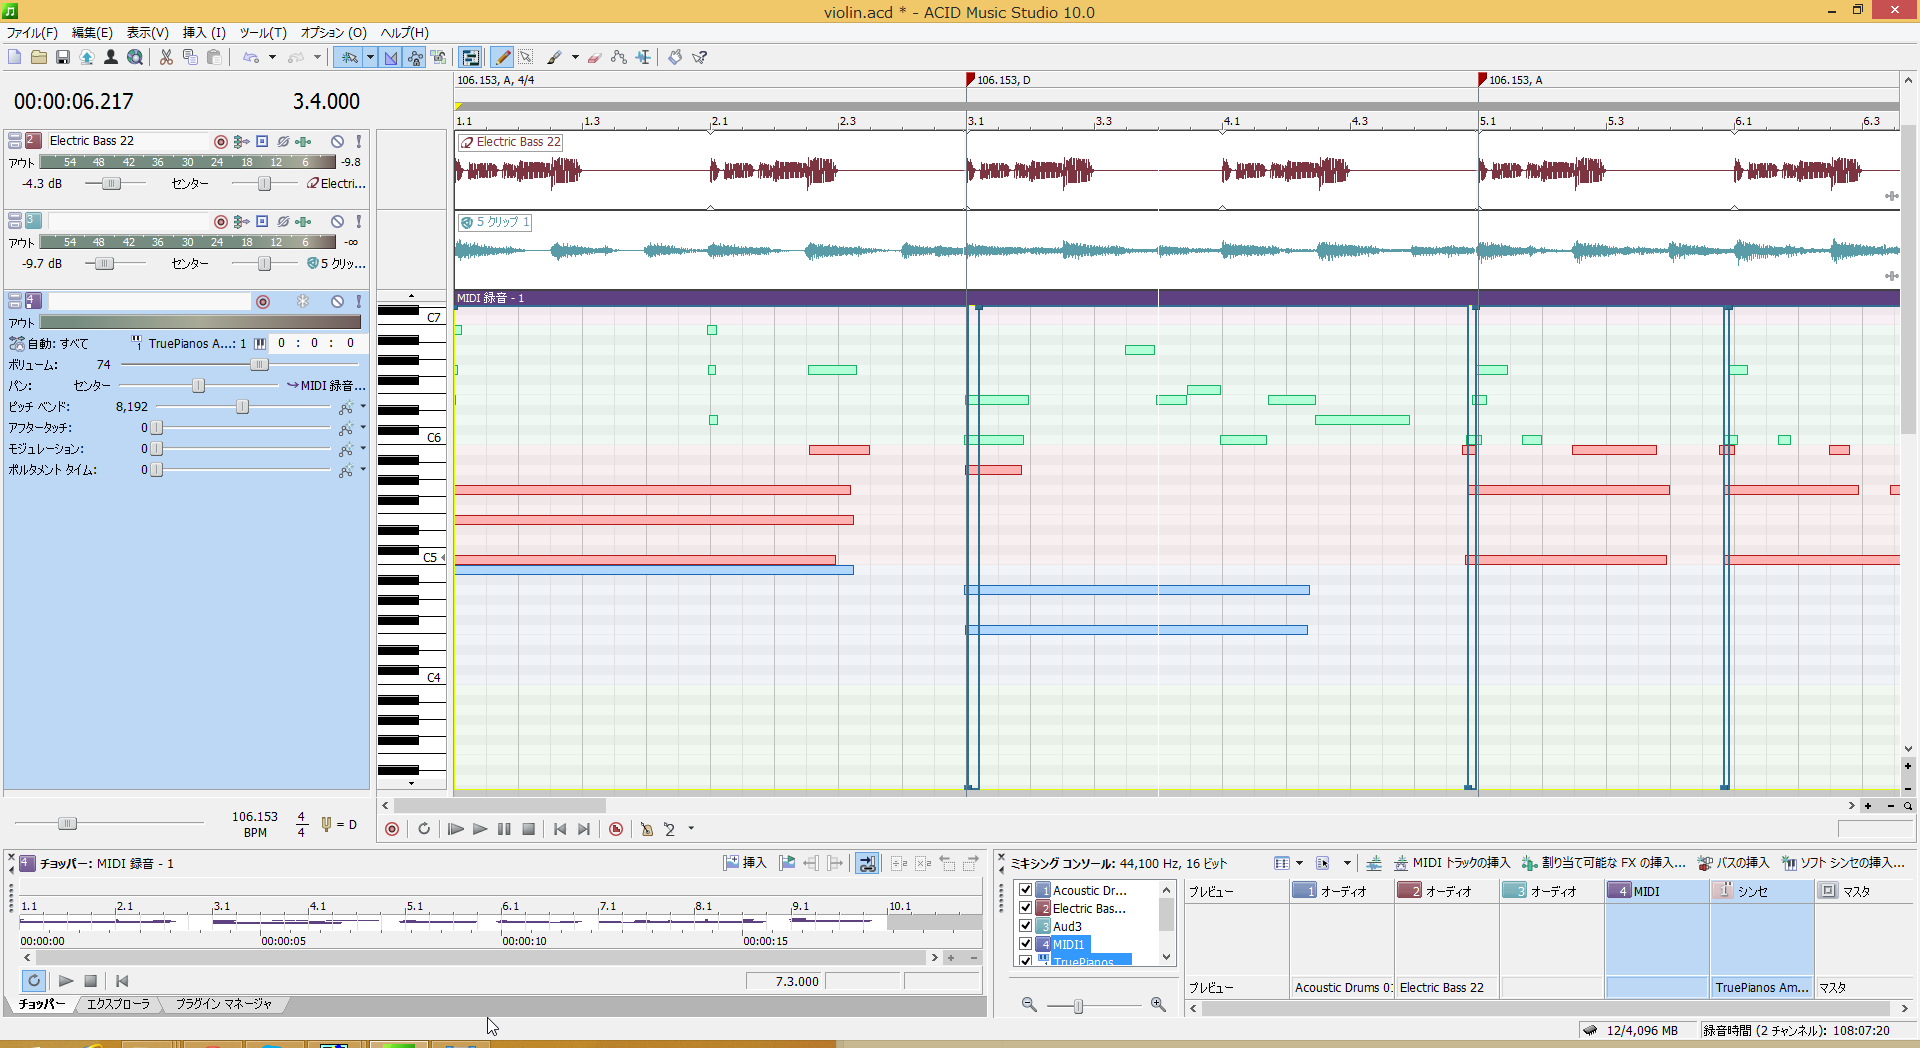Solo MIDI track 4

click(x=358, y=301)
